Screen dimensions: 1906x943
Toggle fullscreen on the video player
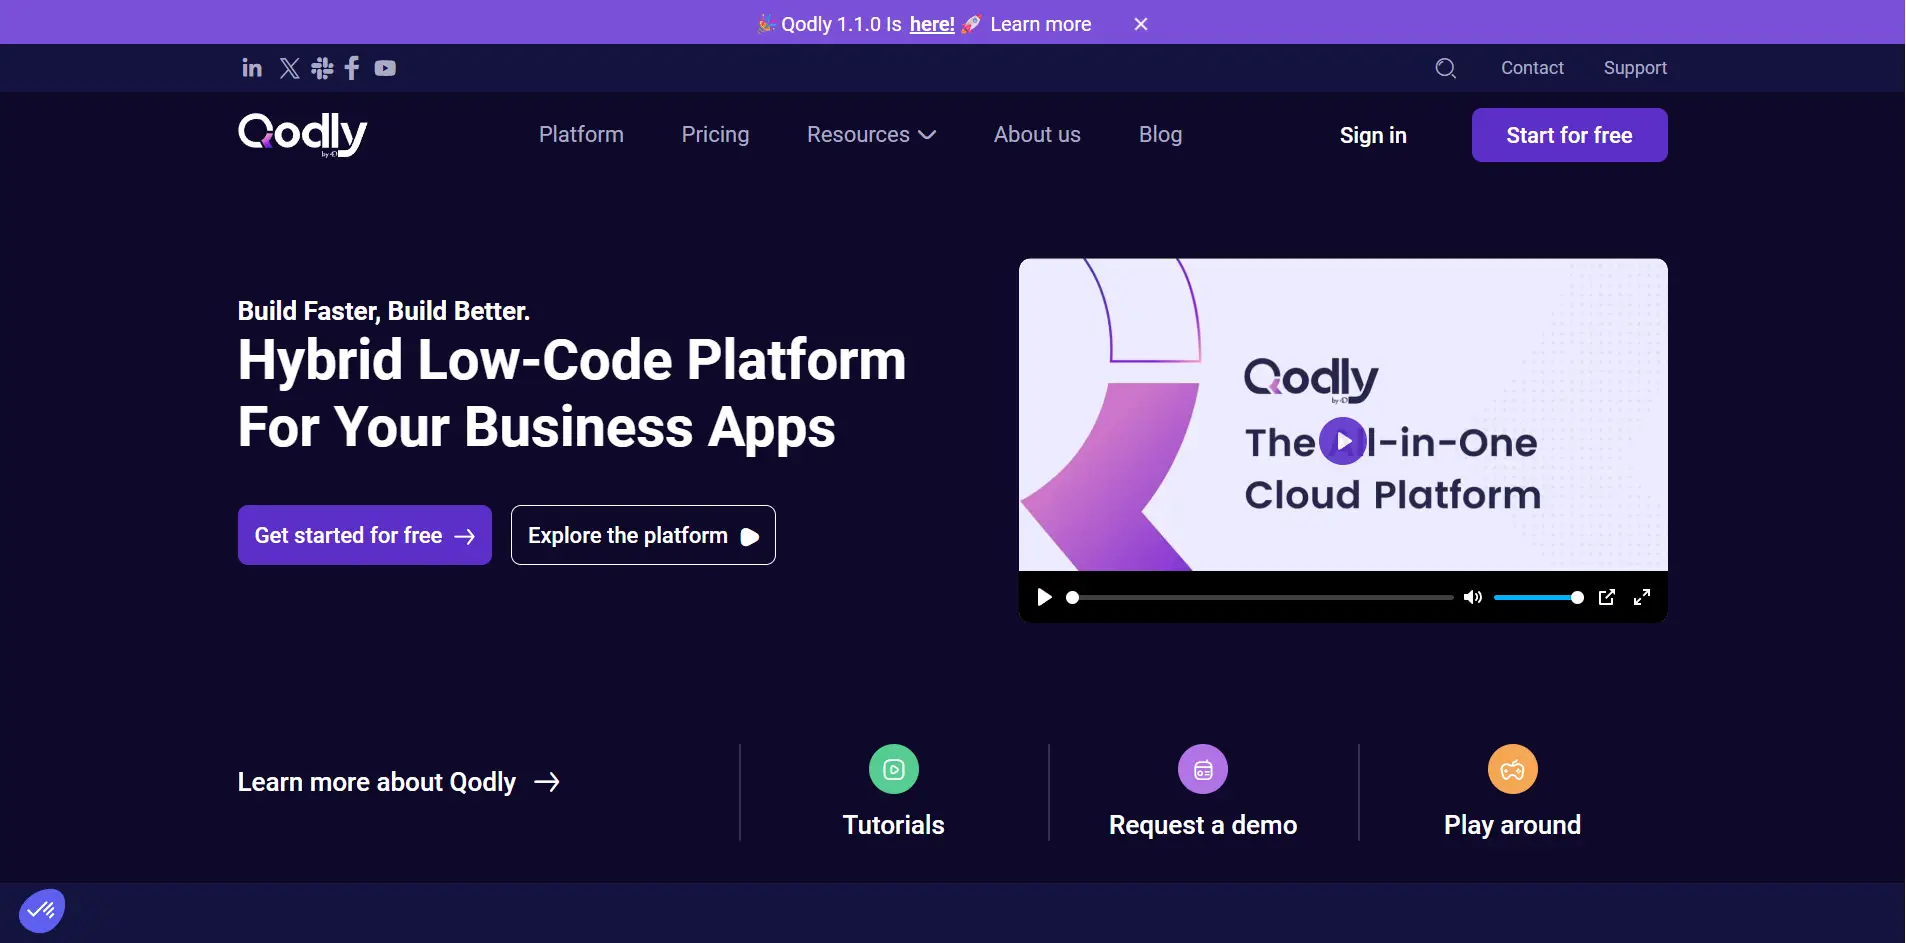click(x=1642, y=597)
